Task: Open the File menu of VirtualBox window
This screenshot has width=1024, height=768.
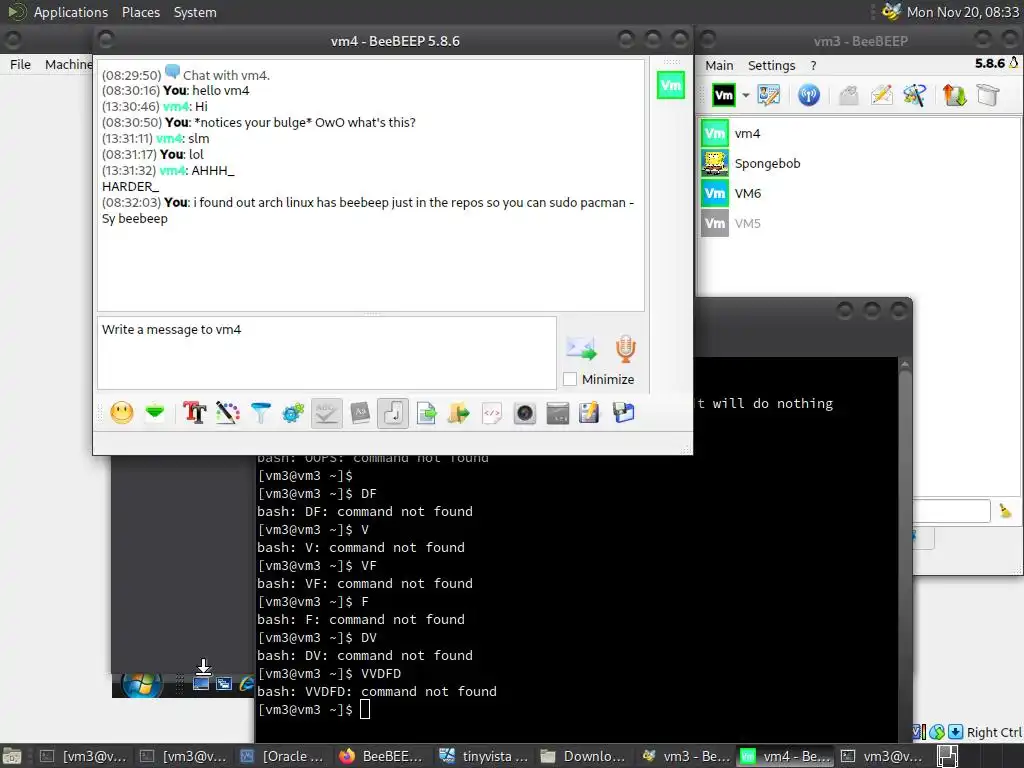Action: 20,64
